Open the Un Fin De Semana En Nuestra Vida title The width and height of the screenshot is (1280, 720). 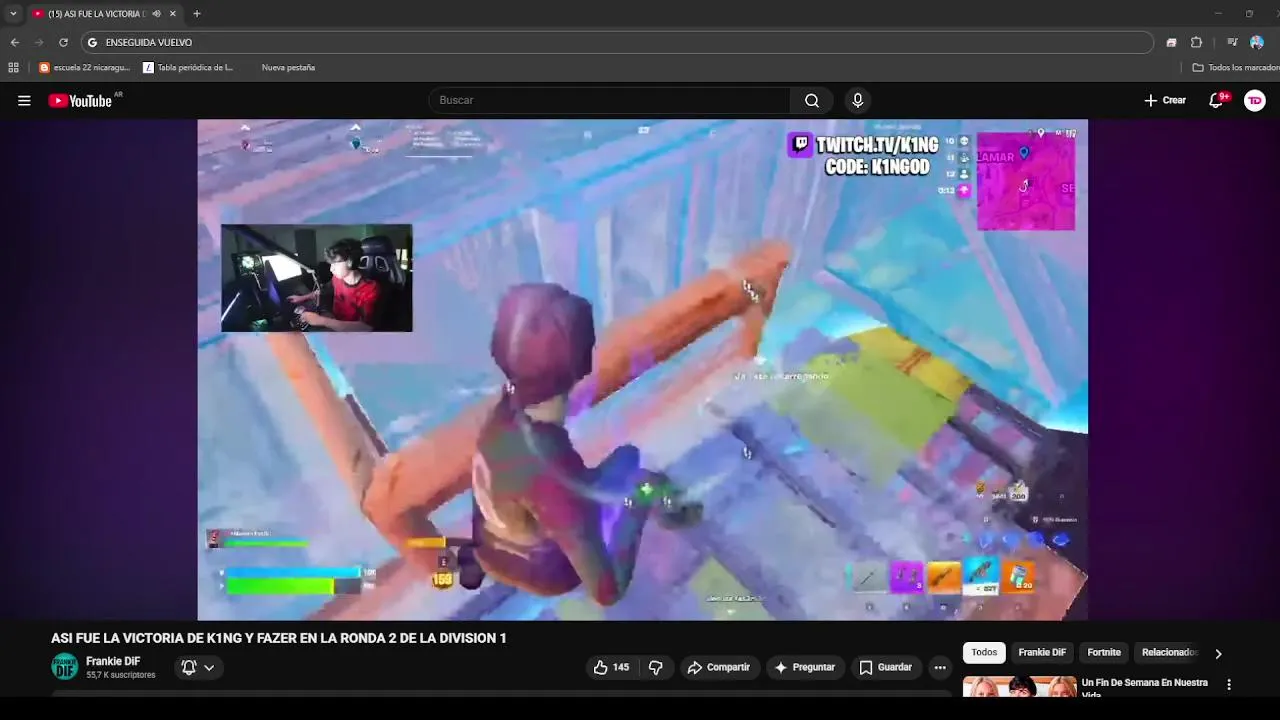[x=1145, y=688]
